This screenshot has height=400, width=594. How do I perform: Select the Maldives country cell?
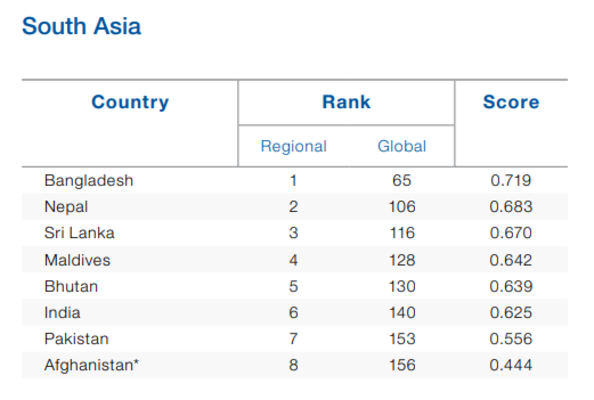(x=77, y=260)
